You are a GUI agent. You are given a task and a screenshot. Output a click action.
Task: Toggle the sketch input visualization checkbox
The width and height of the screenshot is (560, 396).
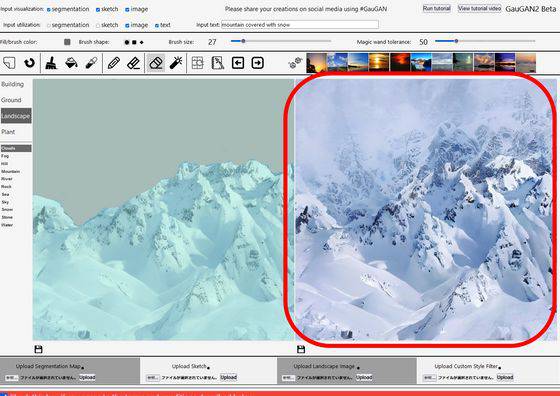(x=98, y=10)
